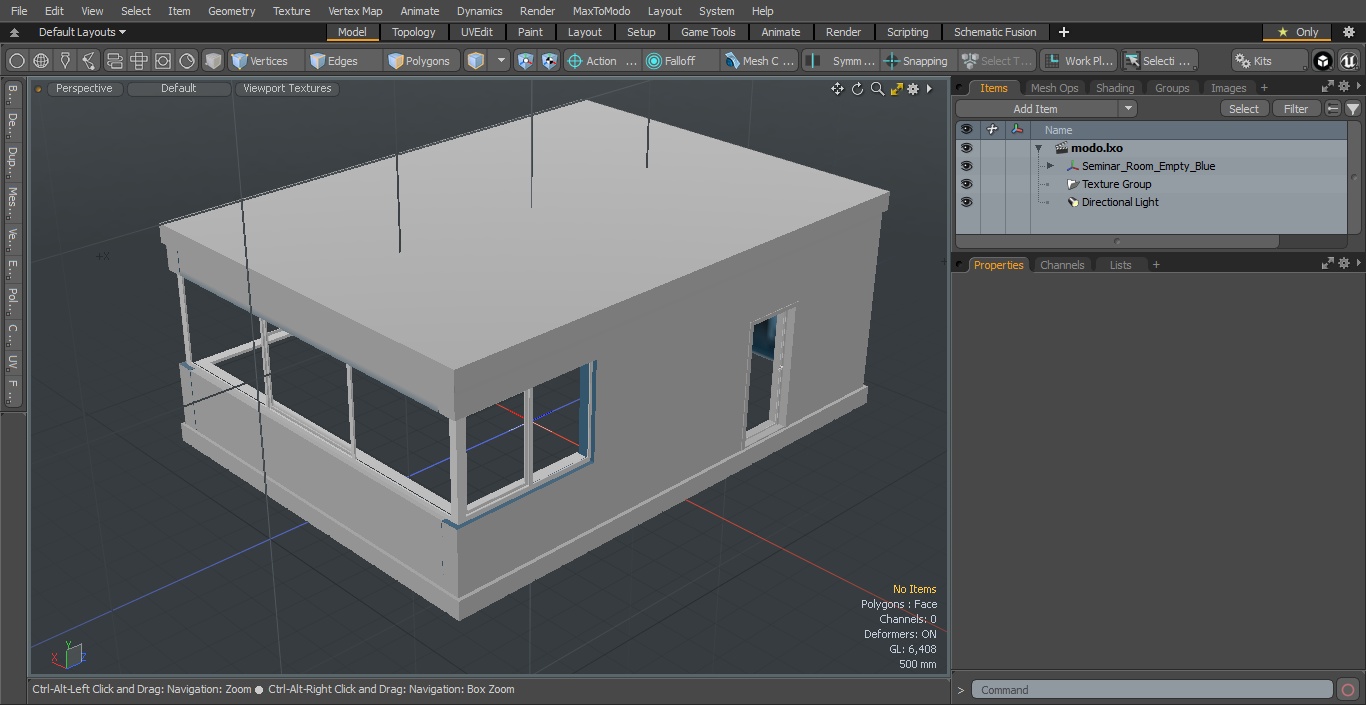Image resolution: width=1366 pixels, height=705 pixels.
Task: Click the unfolded cube cross-shaped icon
Action: pyautogui.click(x=139, y=61)
